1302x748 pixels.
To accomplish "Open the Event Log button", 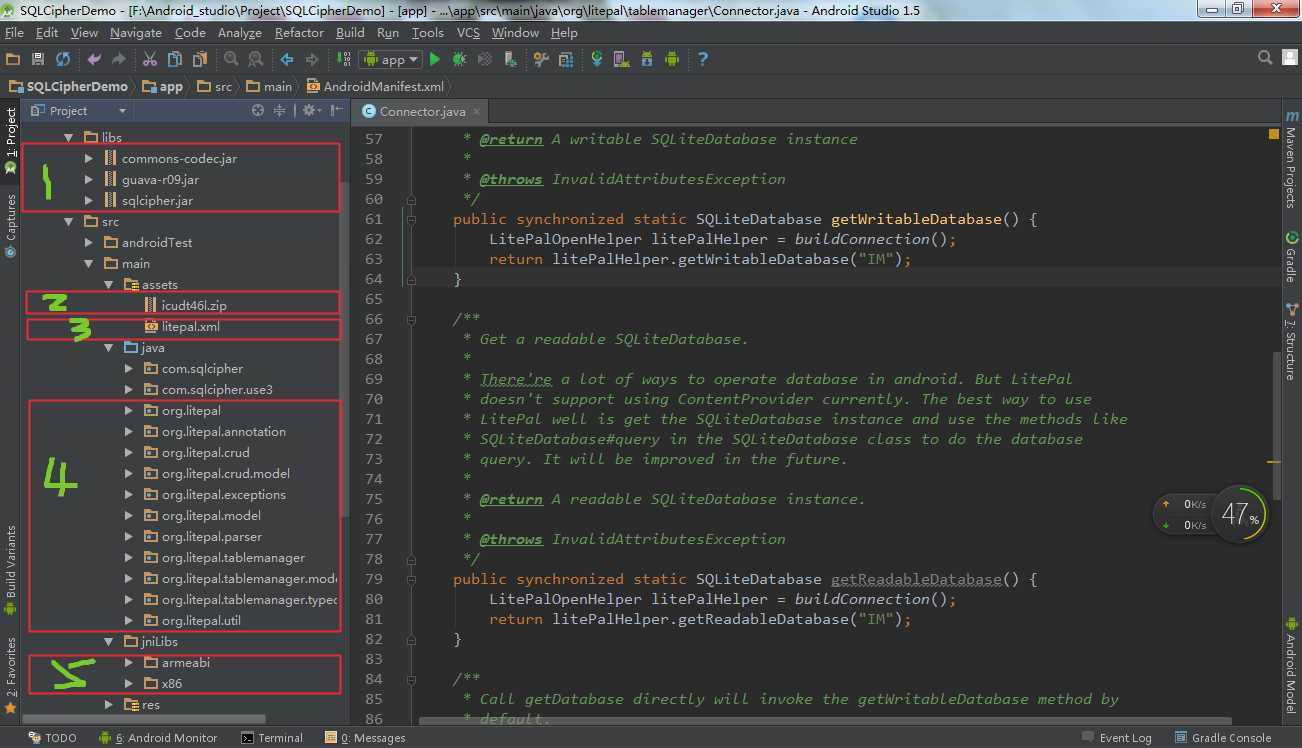I will (1116, 738).
